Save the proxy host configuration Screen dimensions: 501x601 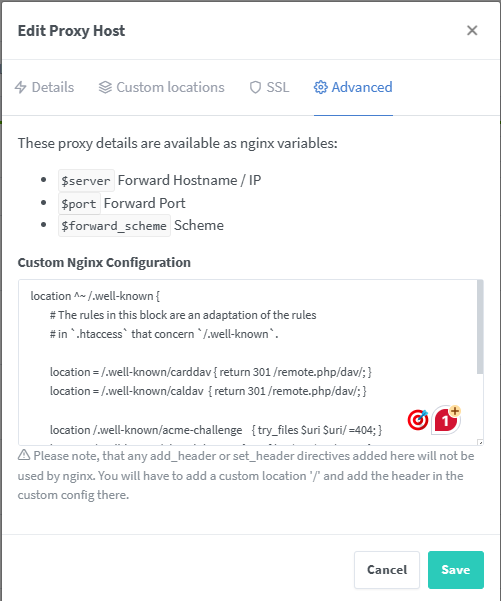pos(456,570)
